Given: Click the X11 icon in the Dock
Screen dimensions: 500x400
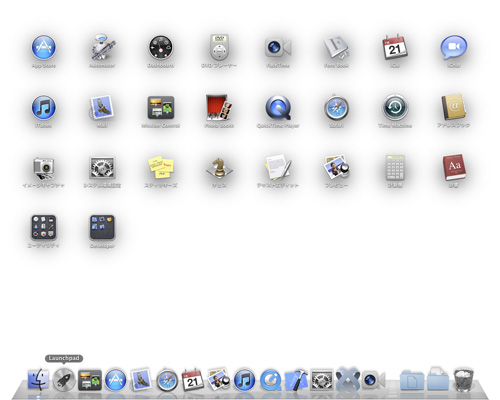Looking at the screenshot, I should click(x=348, y=379).
